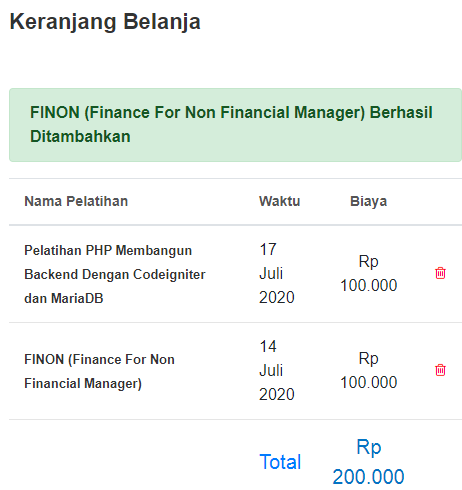Click the Rp 100.000 price of FINON training
The height and width of the screenshot is (490, 462).
point(368,370)
